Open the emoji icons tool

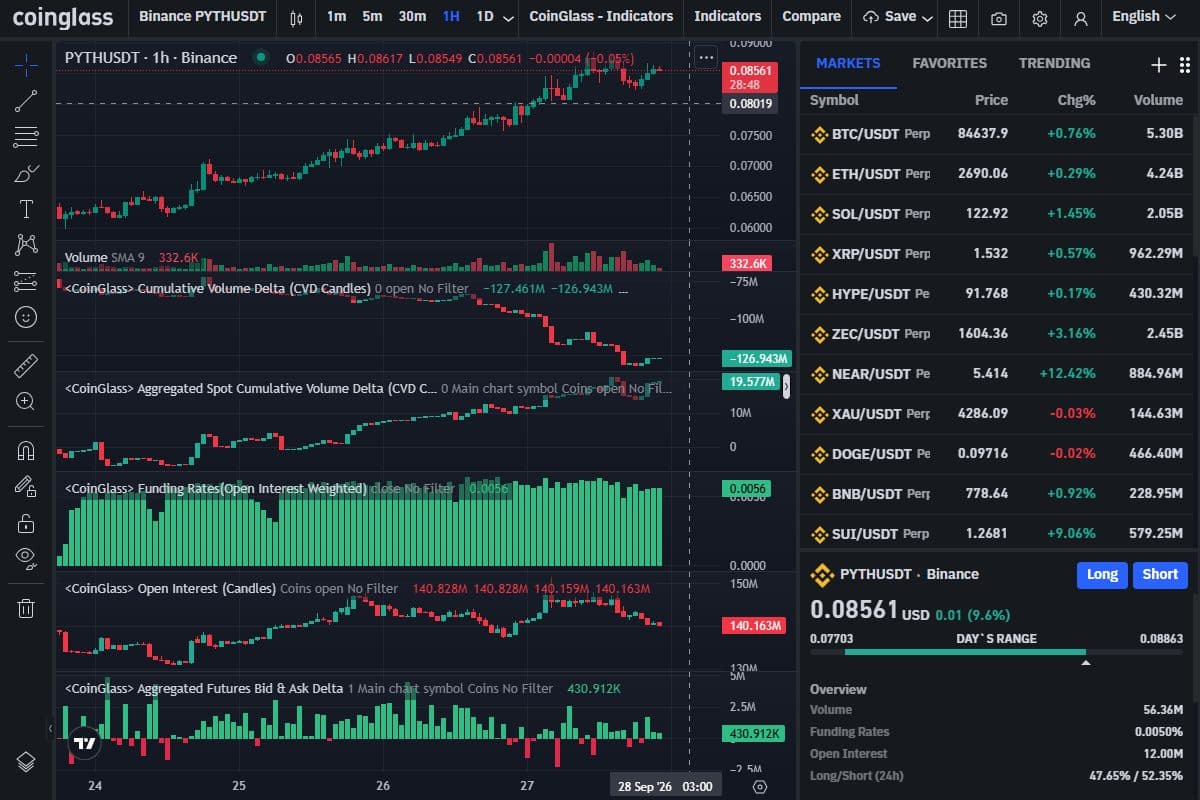pos(26,317)
